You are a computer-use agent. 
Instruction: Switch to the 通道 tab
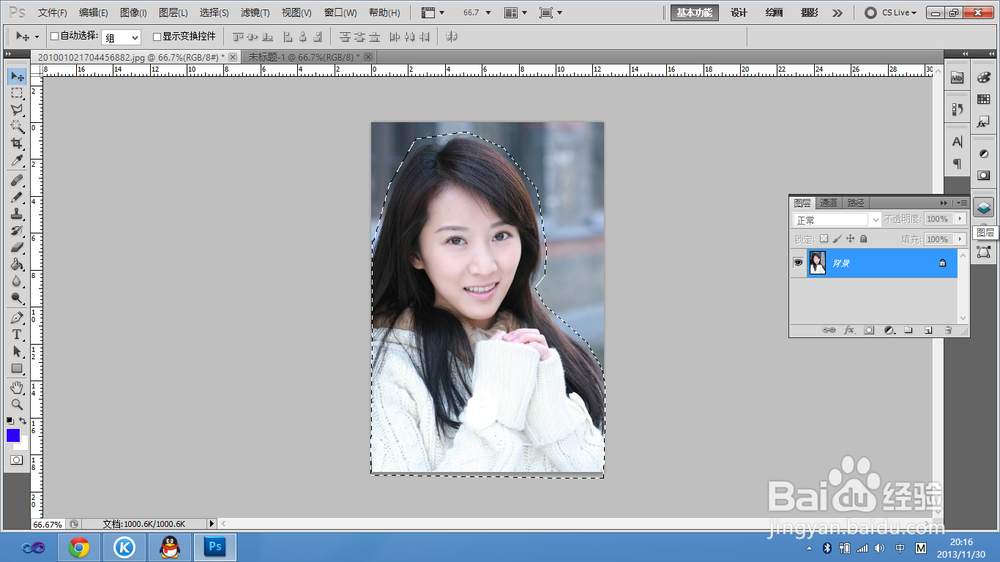point(828,203)
